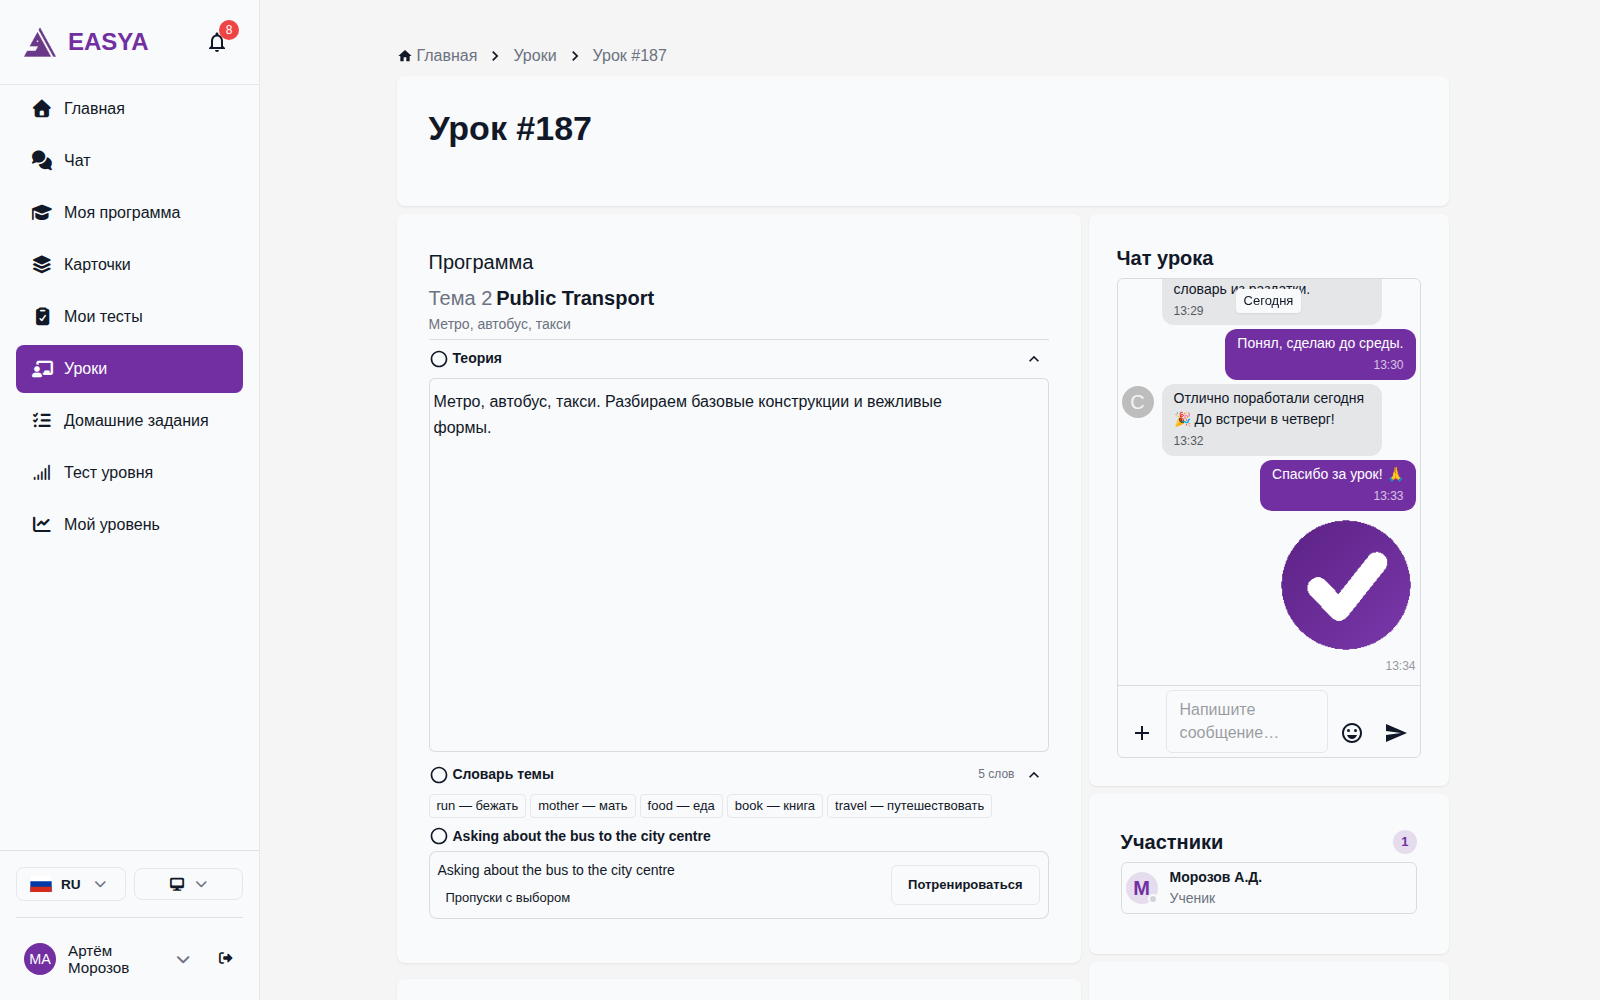This screenshot has width=1600, height=1000.
Task: Click the Понял, сделаю до среды message
Action: tap(1320, 354)
